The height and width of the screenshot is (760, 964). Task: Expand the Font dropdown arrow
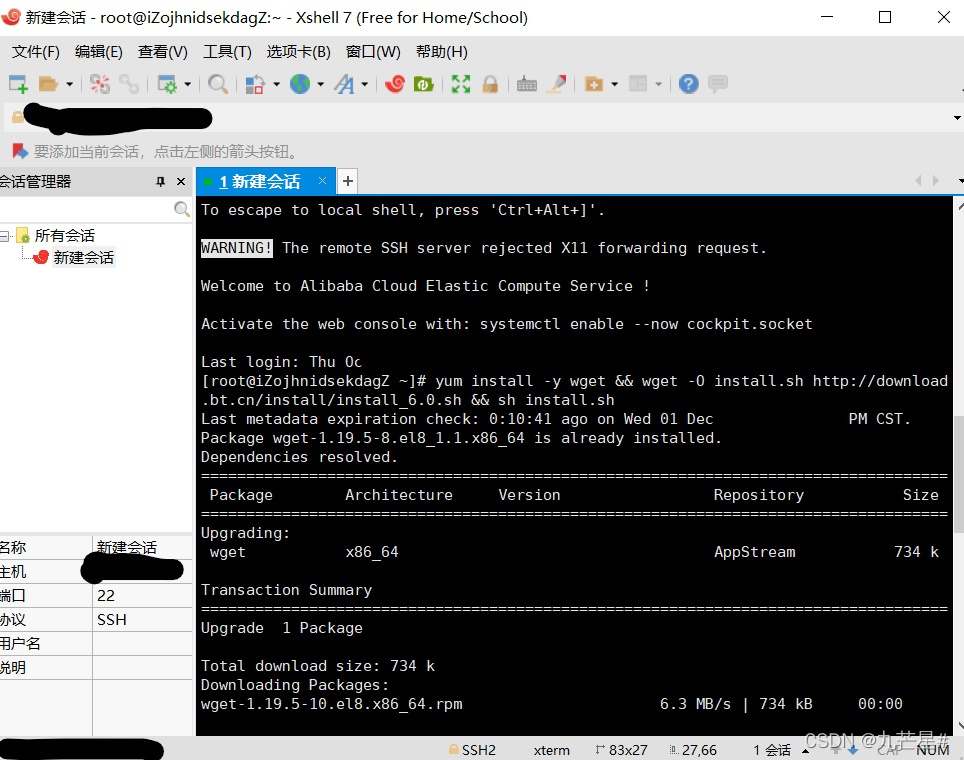pos(365,84)
